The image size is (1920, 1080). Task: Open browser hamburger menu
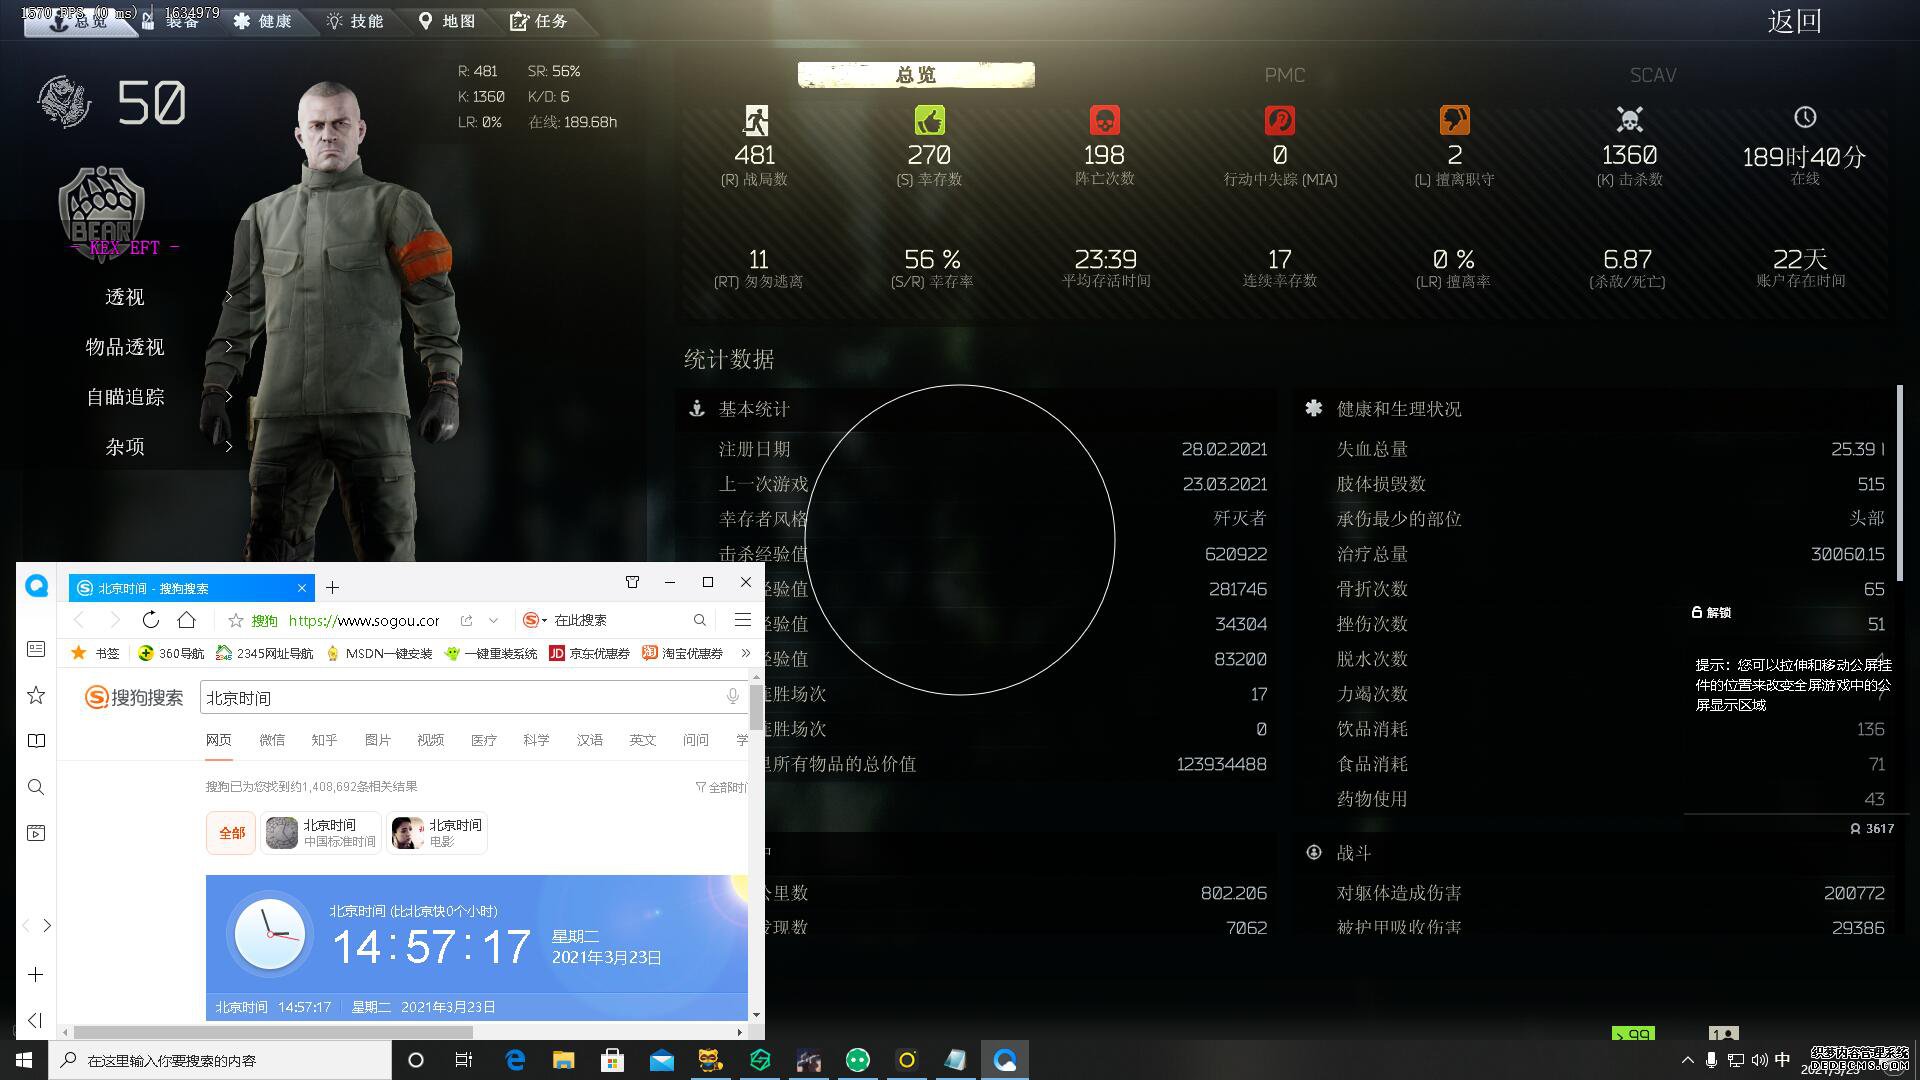pyautogui.click(x=742, y=620)
